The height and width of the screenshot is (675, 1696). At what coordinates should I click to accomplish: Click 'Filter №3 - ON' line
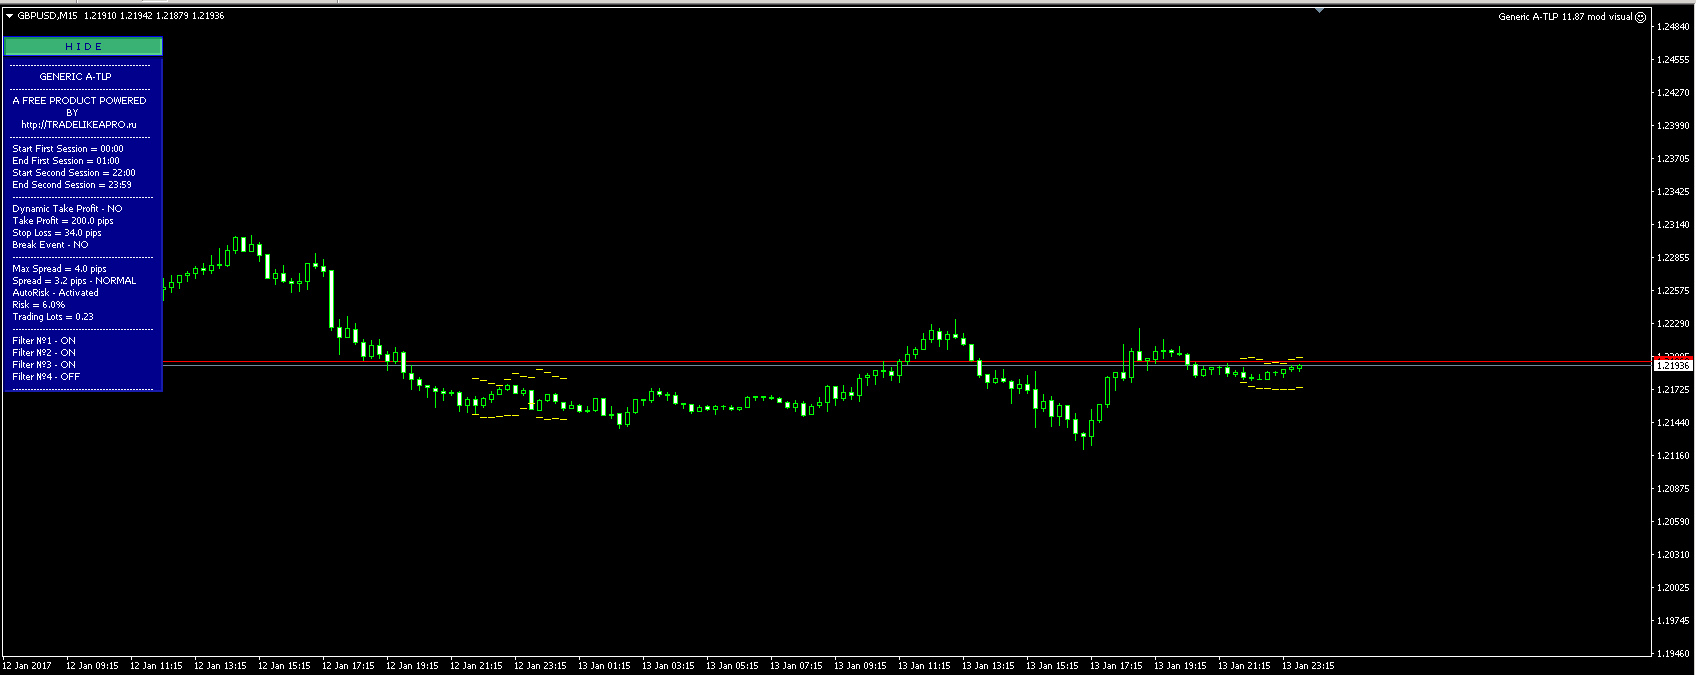tap(44, 365)
